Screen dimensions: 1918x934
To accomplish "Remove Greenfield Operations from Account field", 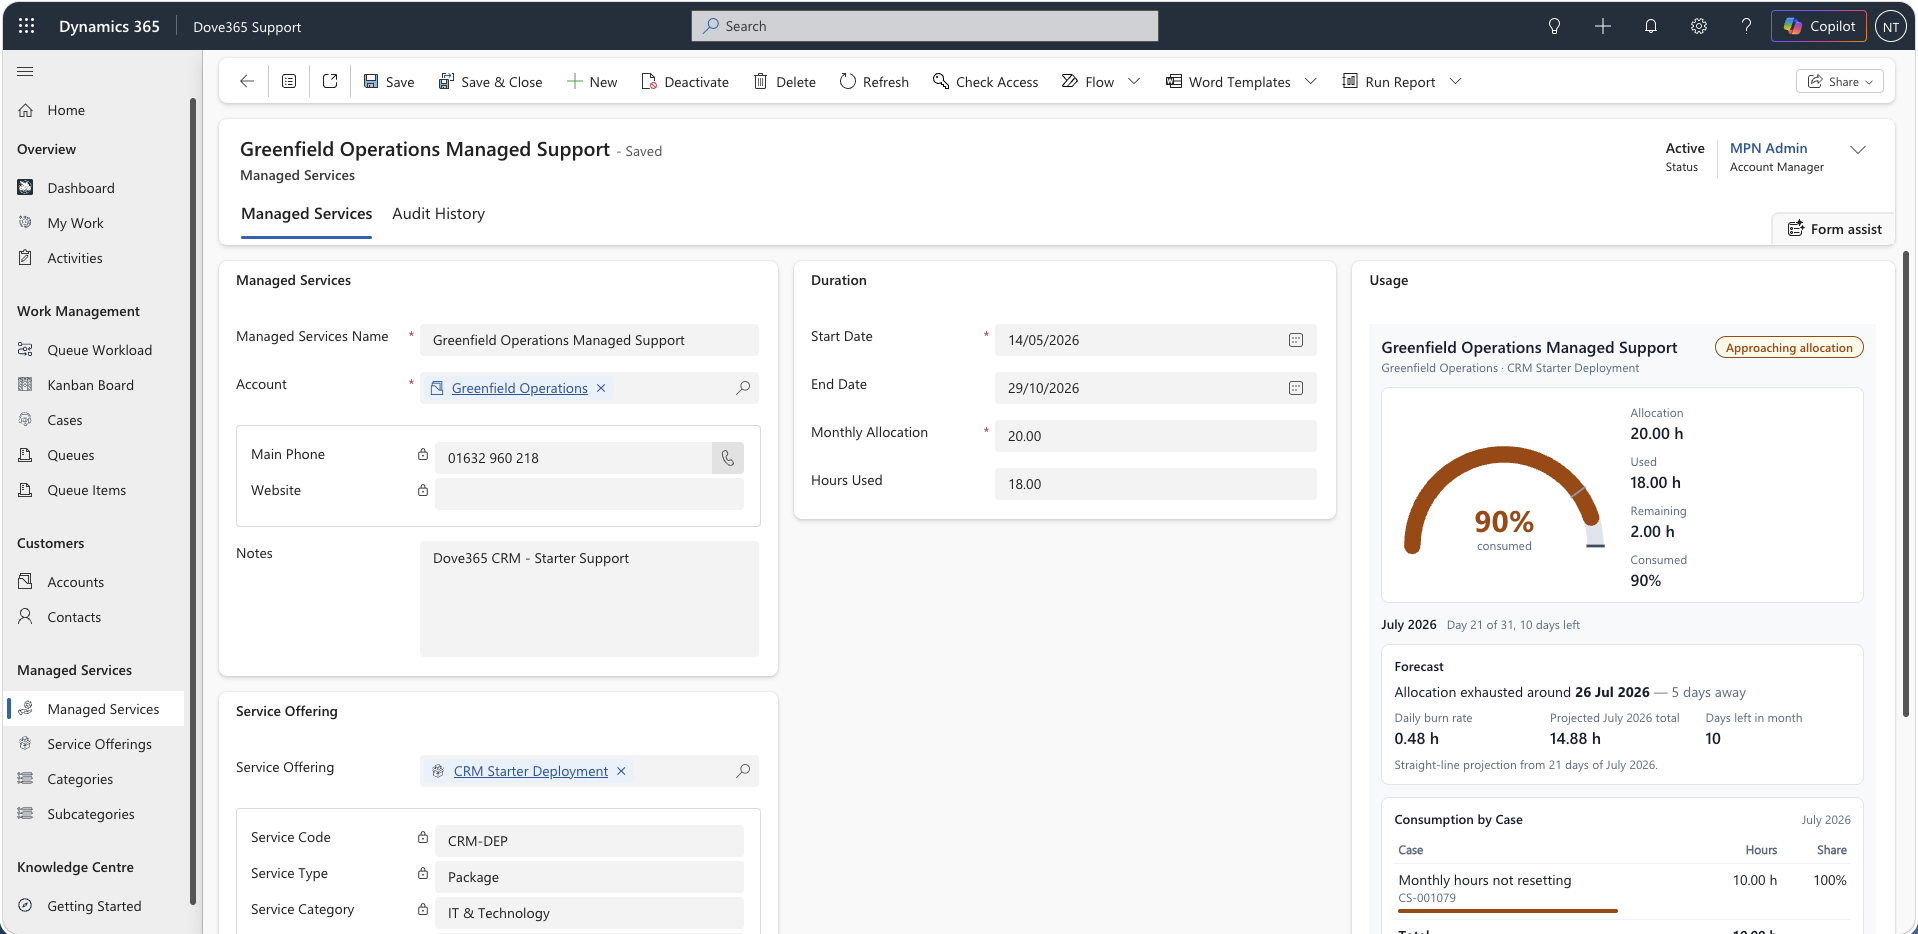I will click(x=601, y=388).
